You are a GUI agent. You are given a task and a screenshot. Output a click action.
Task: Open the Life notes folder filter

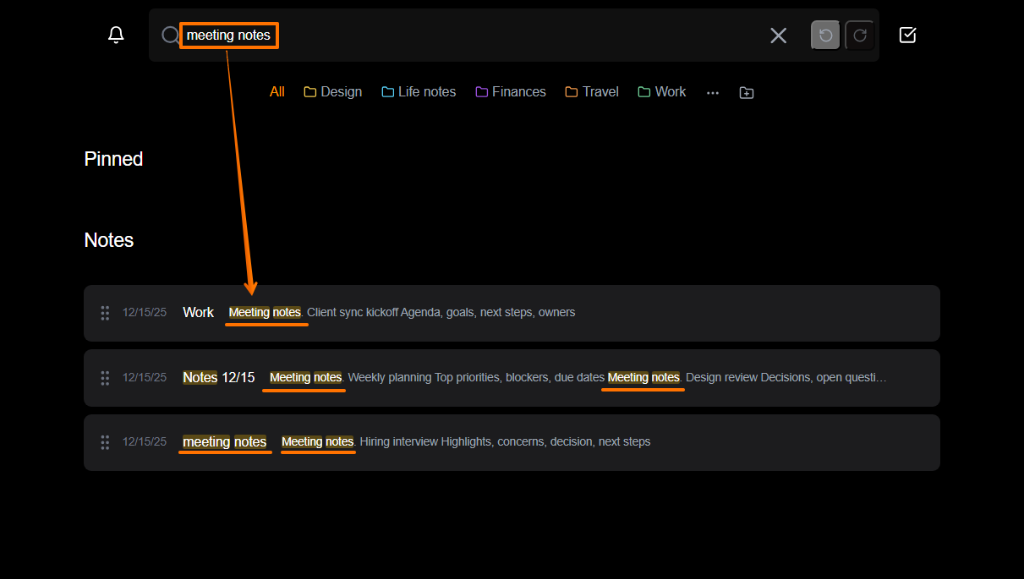point(418,91)
